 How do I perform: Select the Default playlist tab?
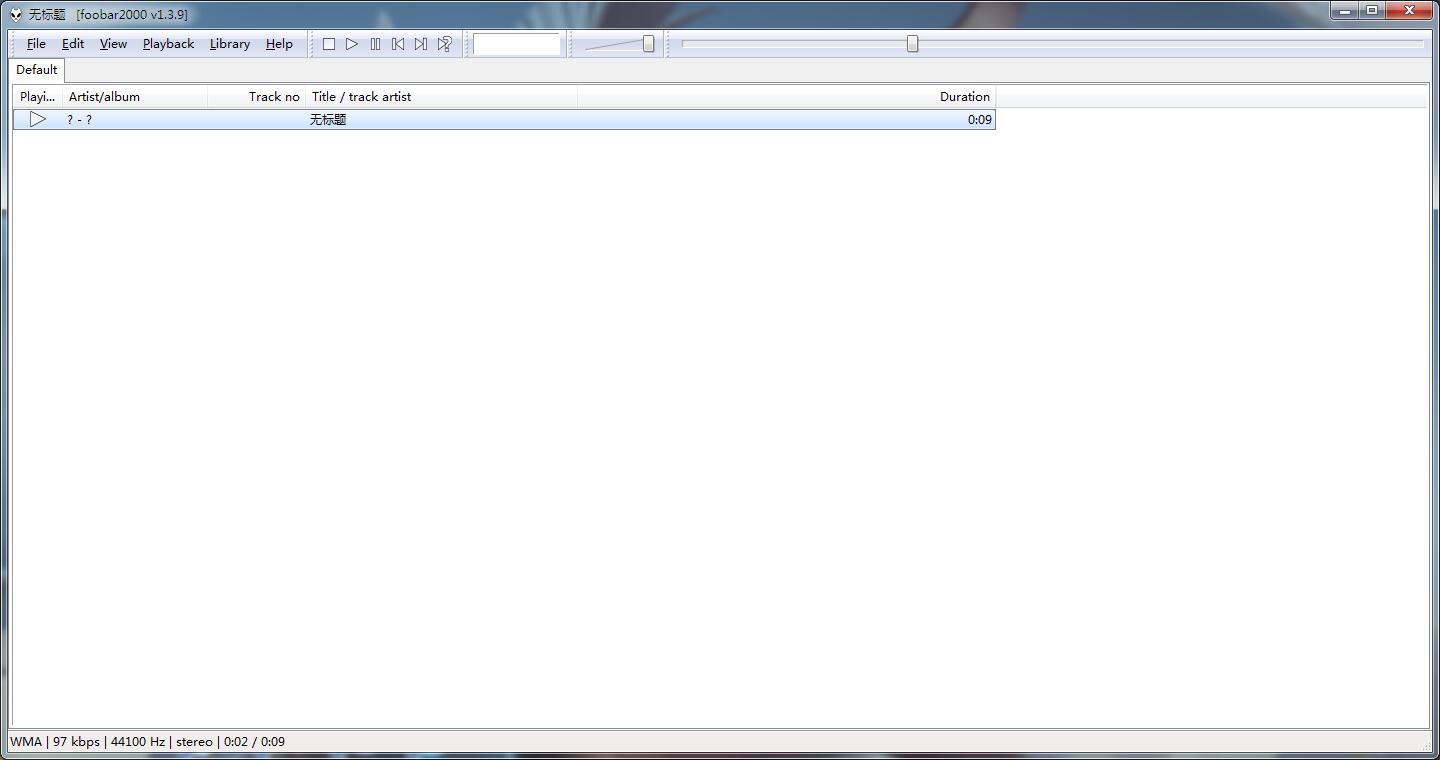pyautogui.click(x=37, y=70)
